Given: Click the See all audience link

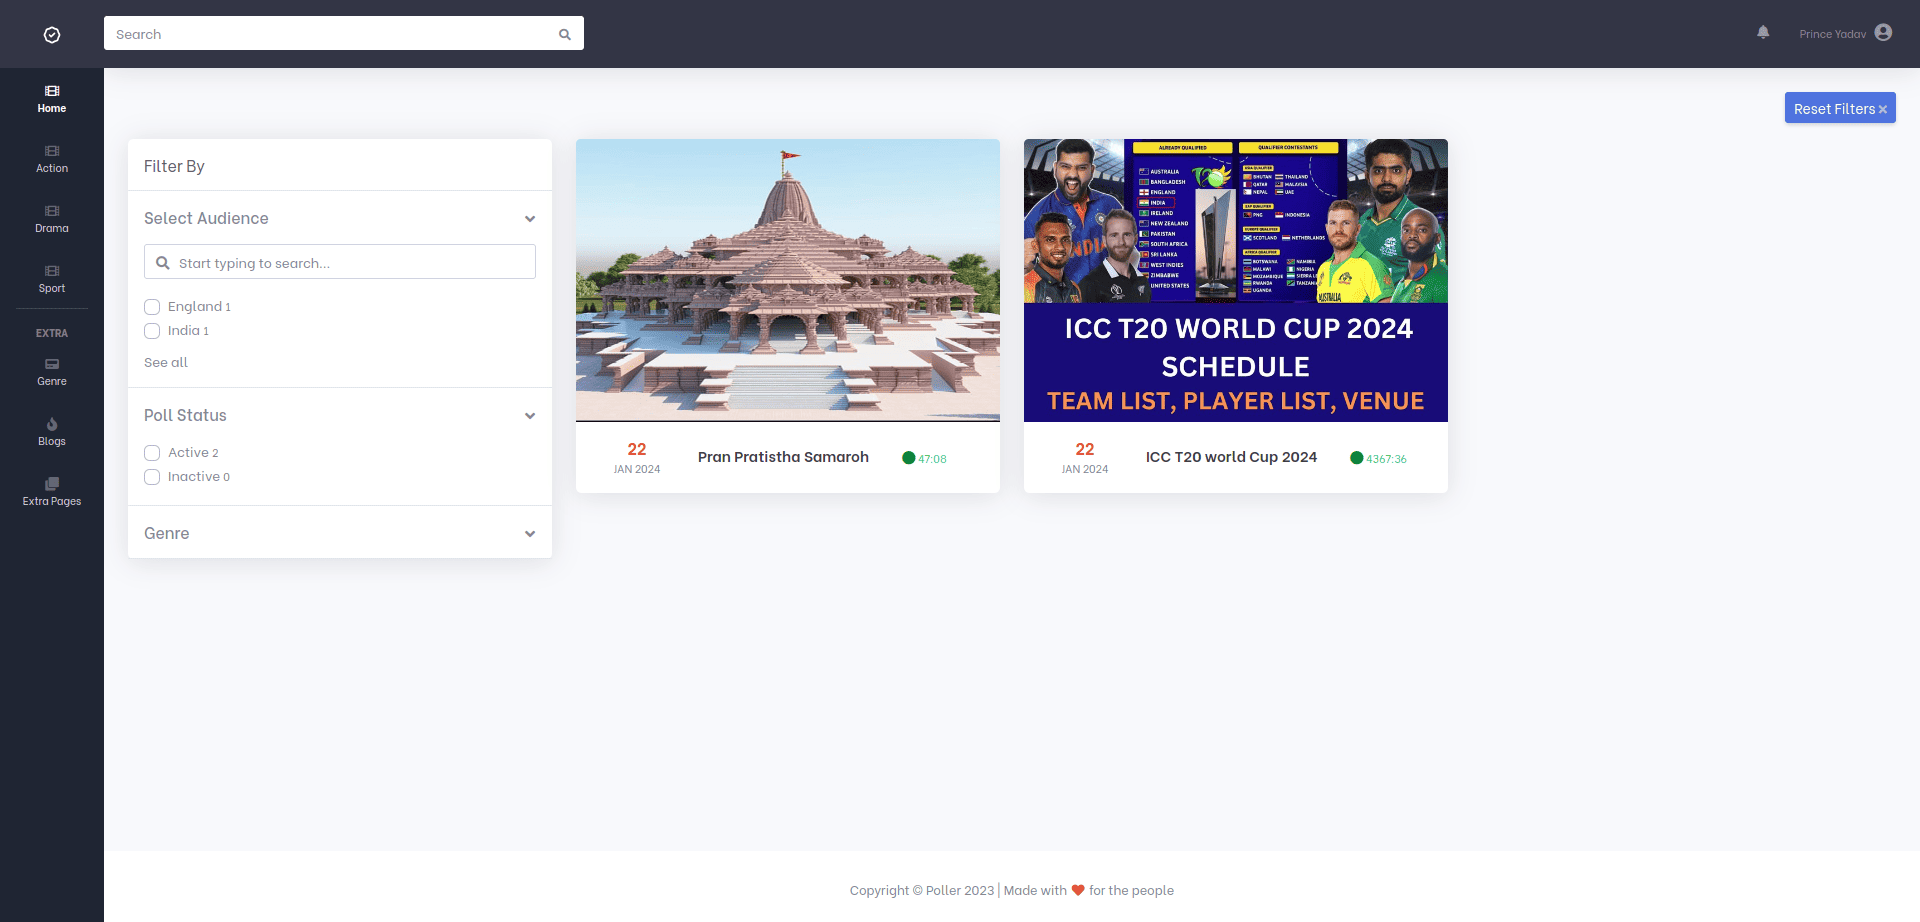Looking at the screenshot, I should click(x=166, y=362).
